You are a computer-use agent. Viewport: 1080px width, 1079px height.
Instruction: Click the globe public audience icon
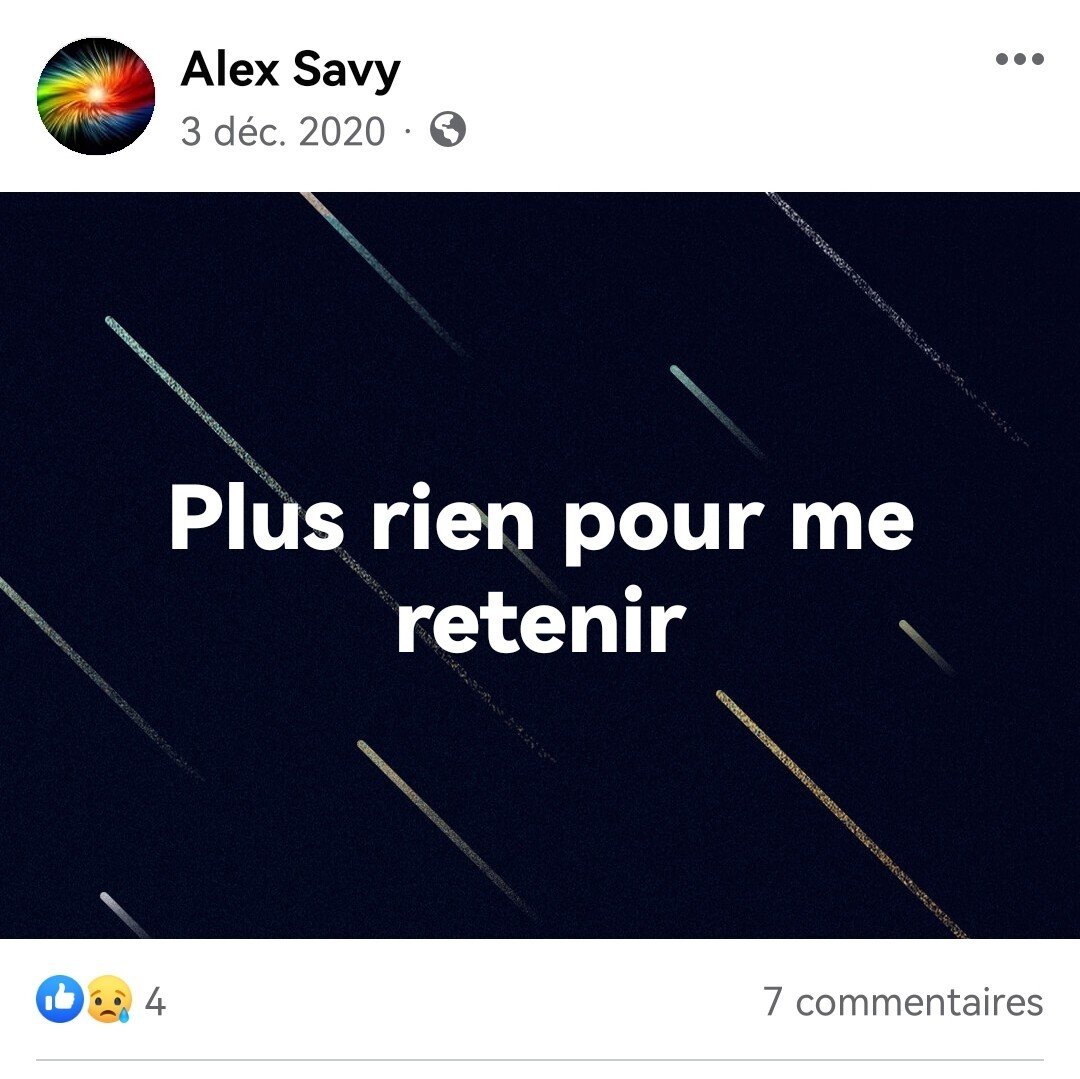448,129
